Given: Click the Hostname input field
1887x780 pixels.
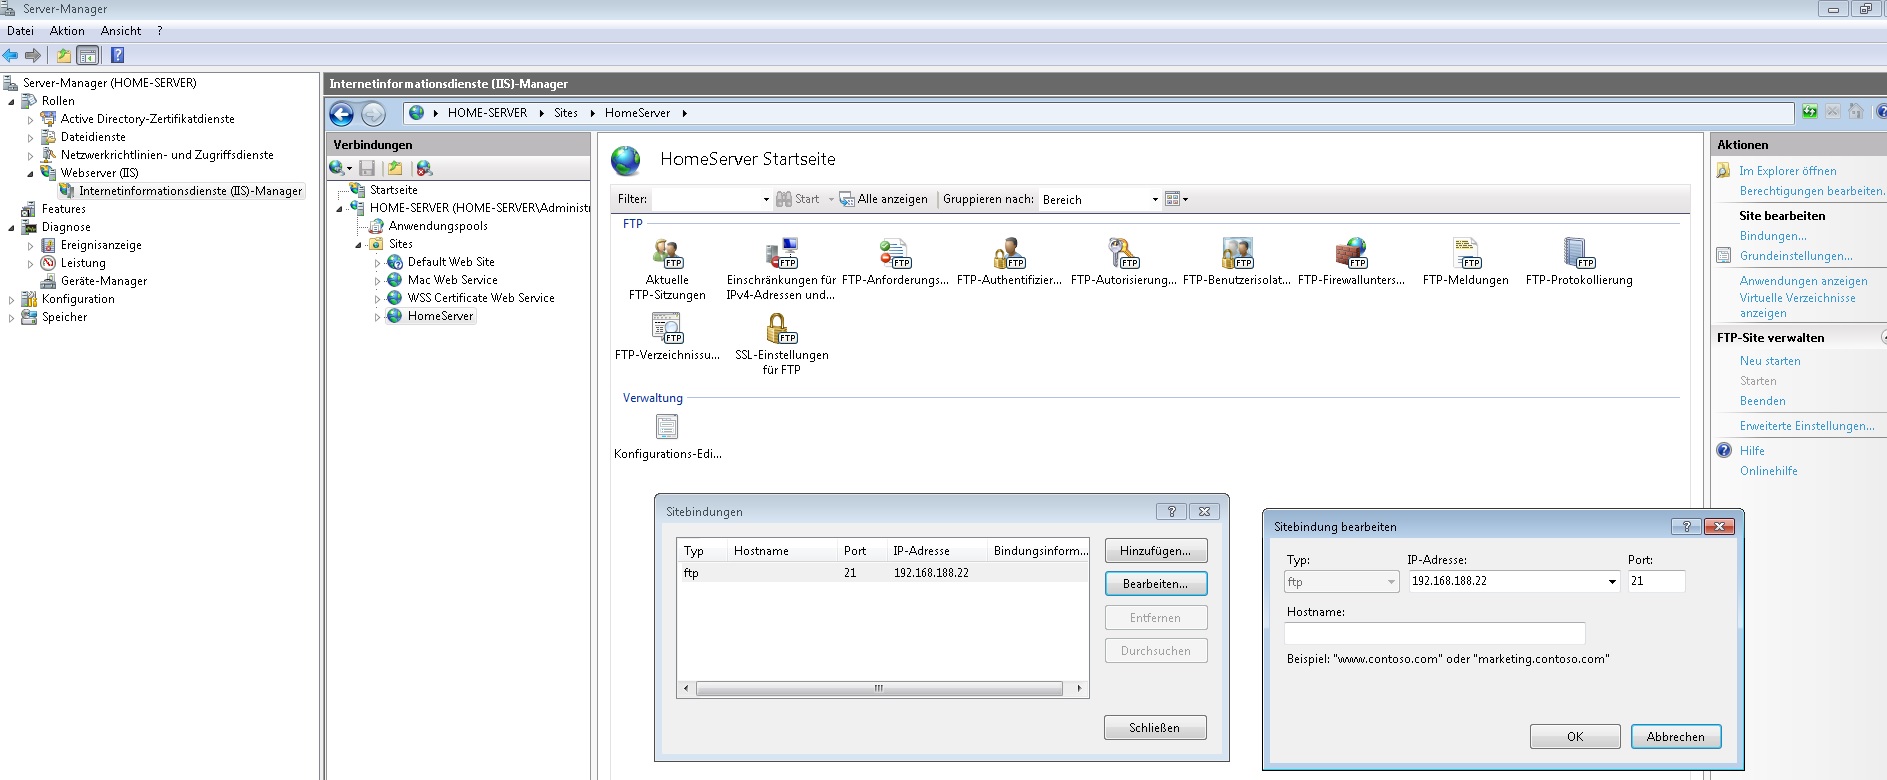Looking at the screenshot, I should coord(1435,633).
